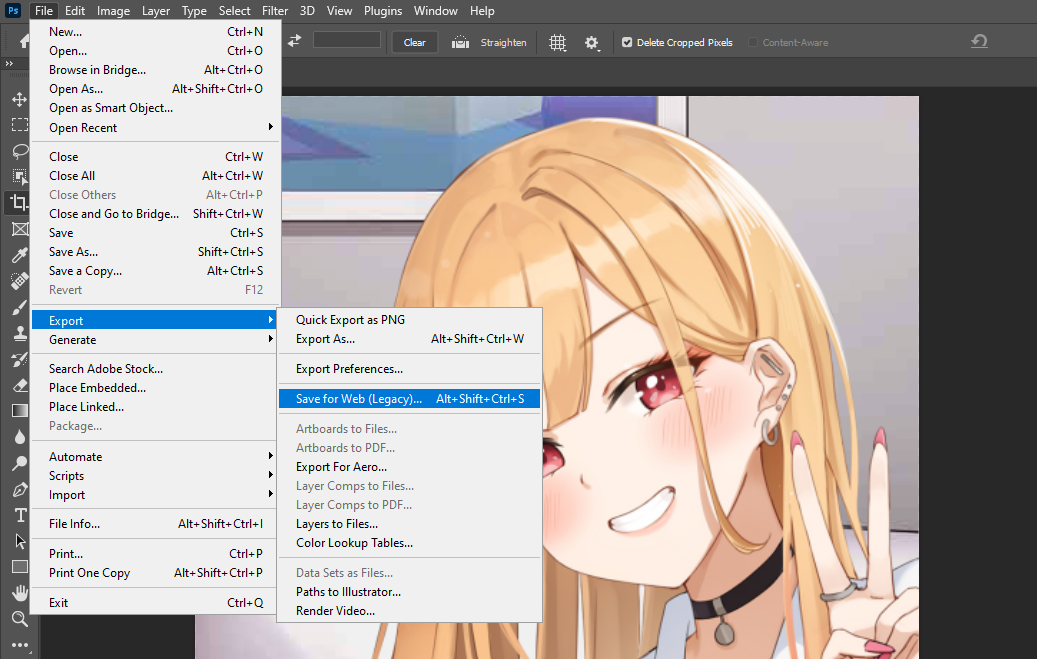1037x659 pixels.
Task: Click the Straighten text button
Action: (x=503, y=42)
